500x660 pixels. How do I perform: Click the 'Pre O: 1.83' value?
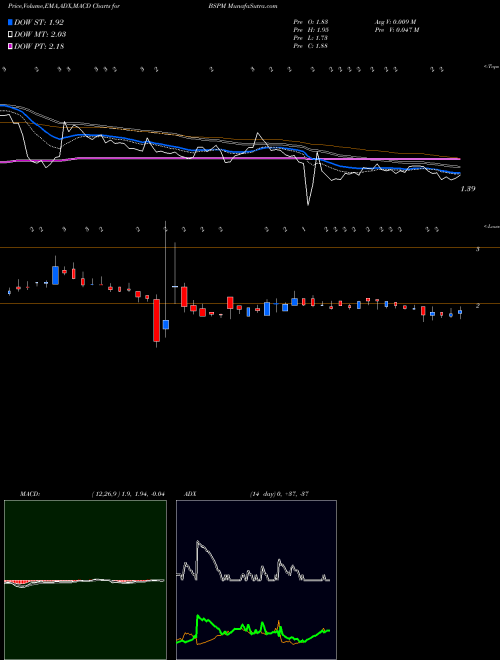click(311, 21)
